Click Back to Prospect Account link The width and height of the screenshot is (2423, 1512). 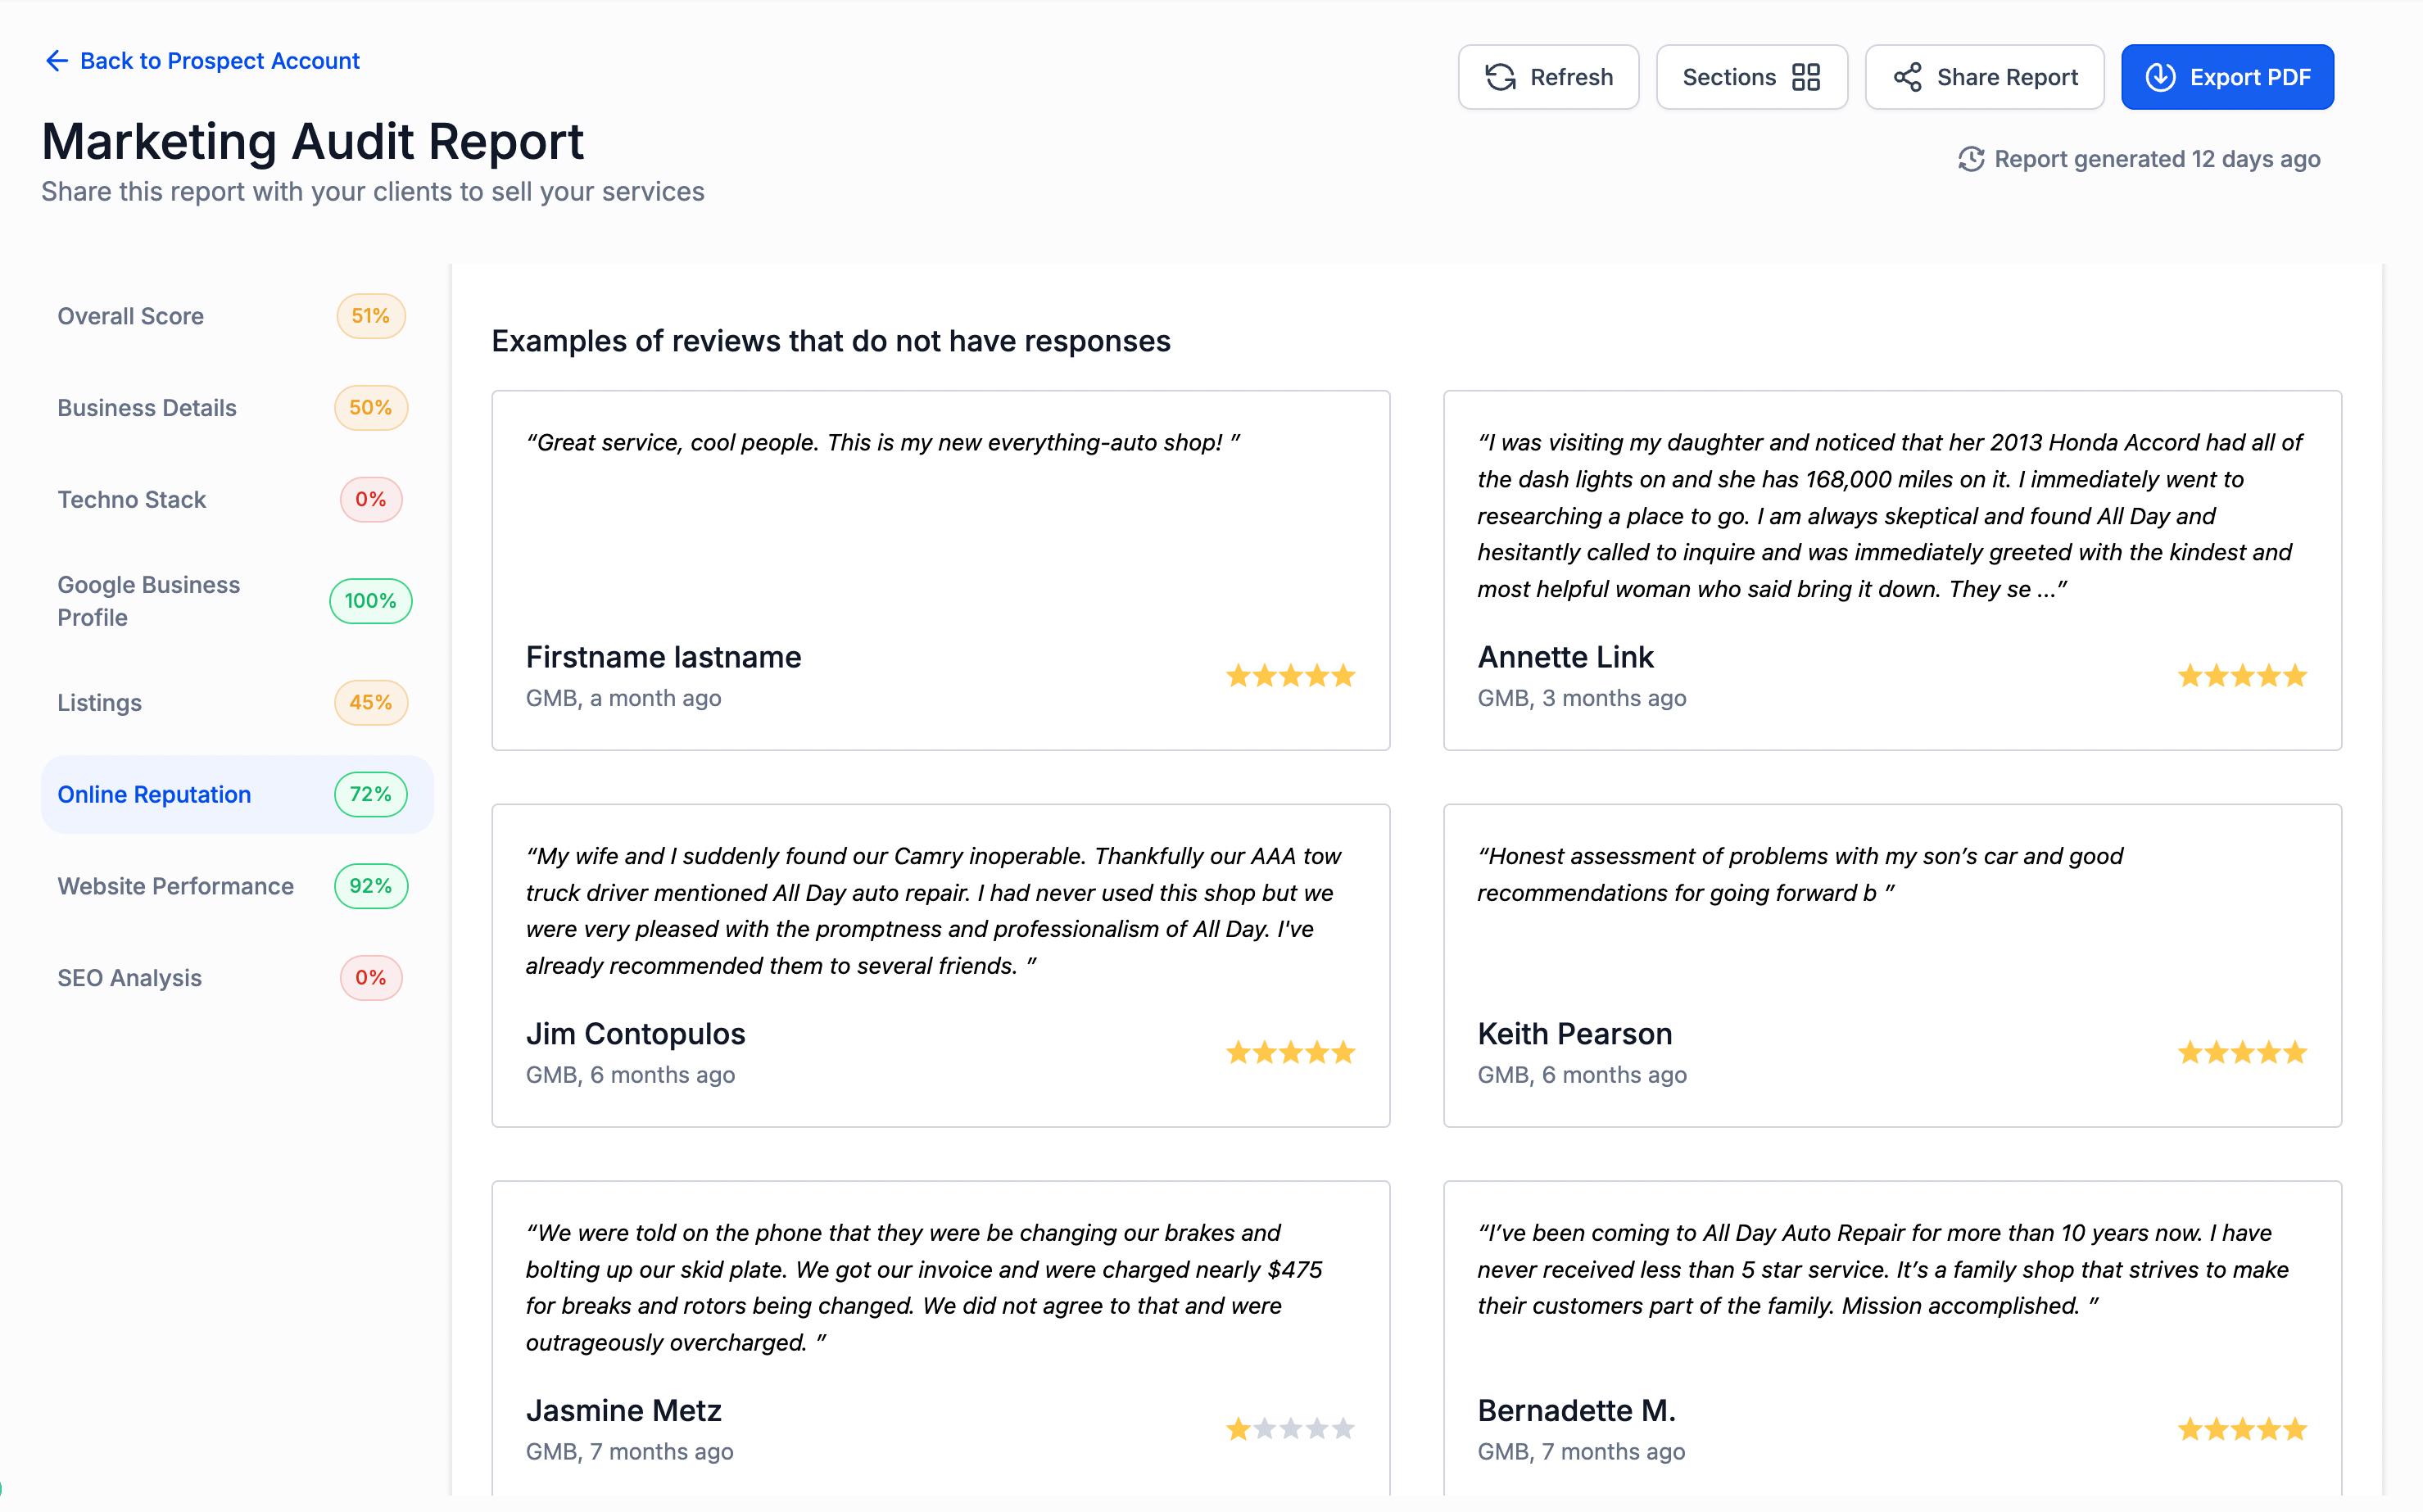(219, 61)
